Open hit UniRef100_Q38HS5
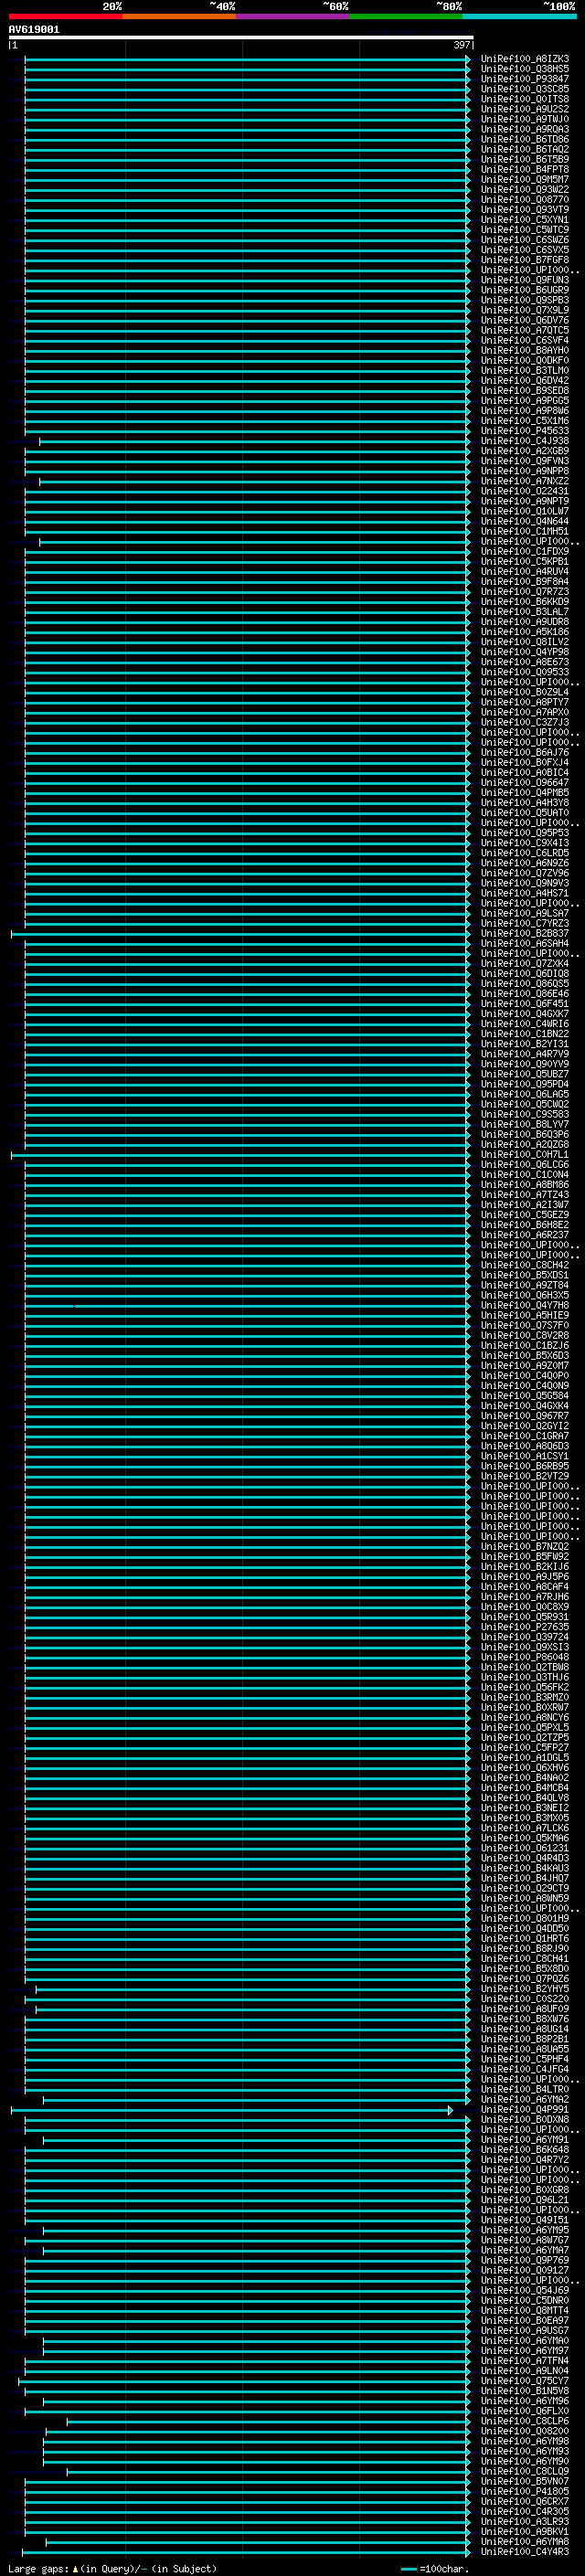Image resolution: width=585 pixels, height=2576 pixels. point(525,69)
